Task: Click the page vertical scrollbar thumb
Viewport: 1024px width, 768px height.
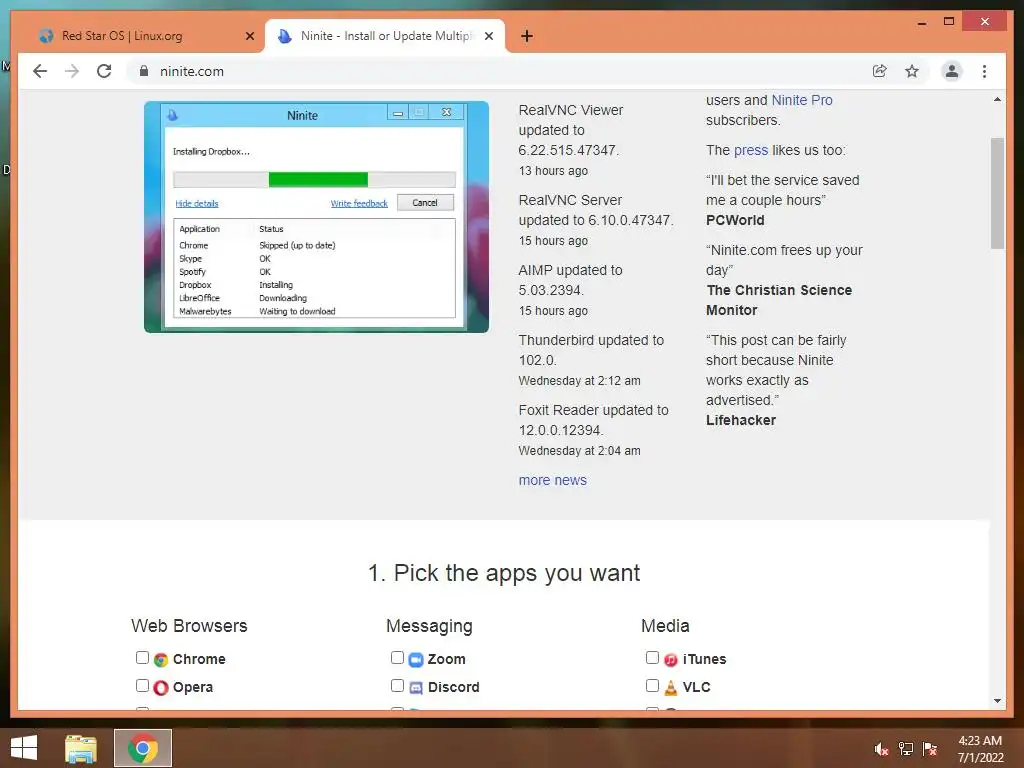Action: pos(997,193)
